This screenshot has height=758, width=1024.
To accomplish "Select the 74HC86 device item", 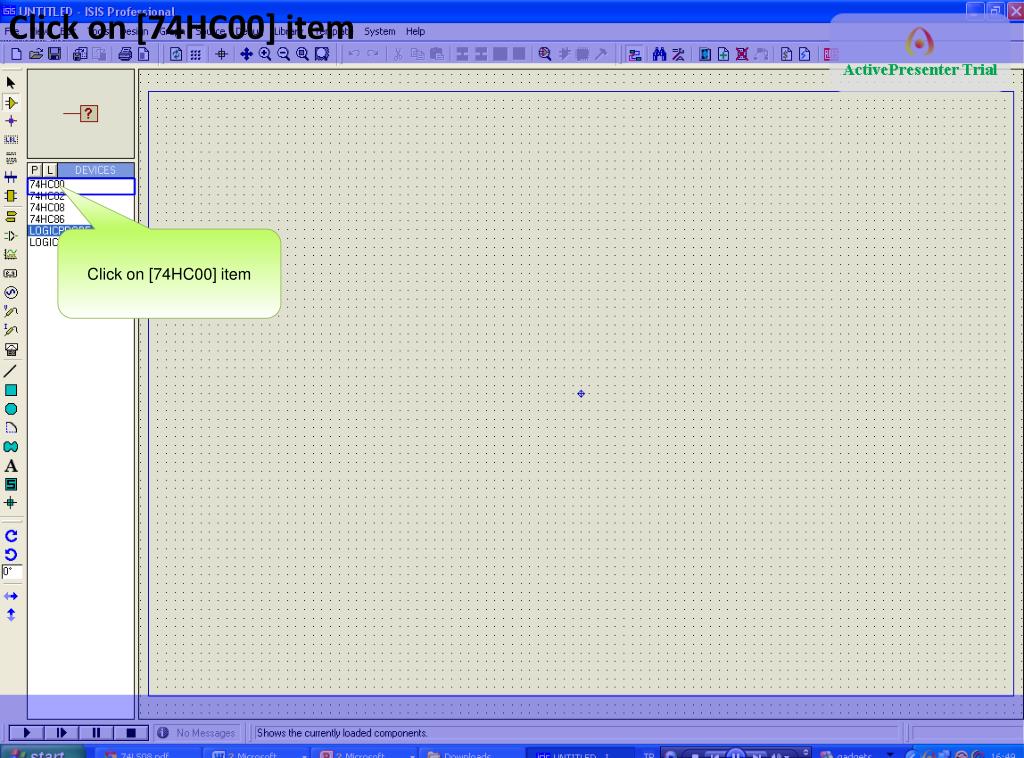I will [x=81, y=219].
